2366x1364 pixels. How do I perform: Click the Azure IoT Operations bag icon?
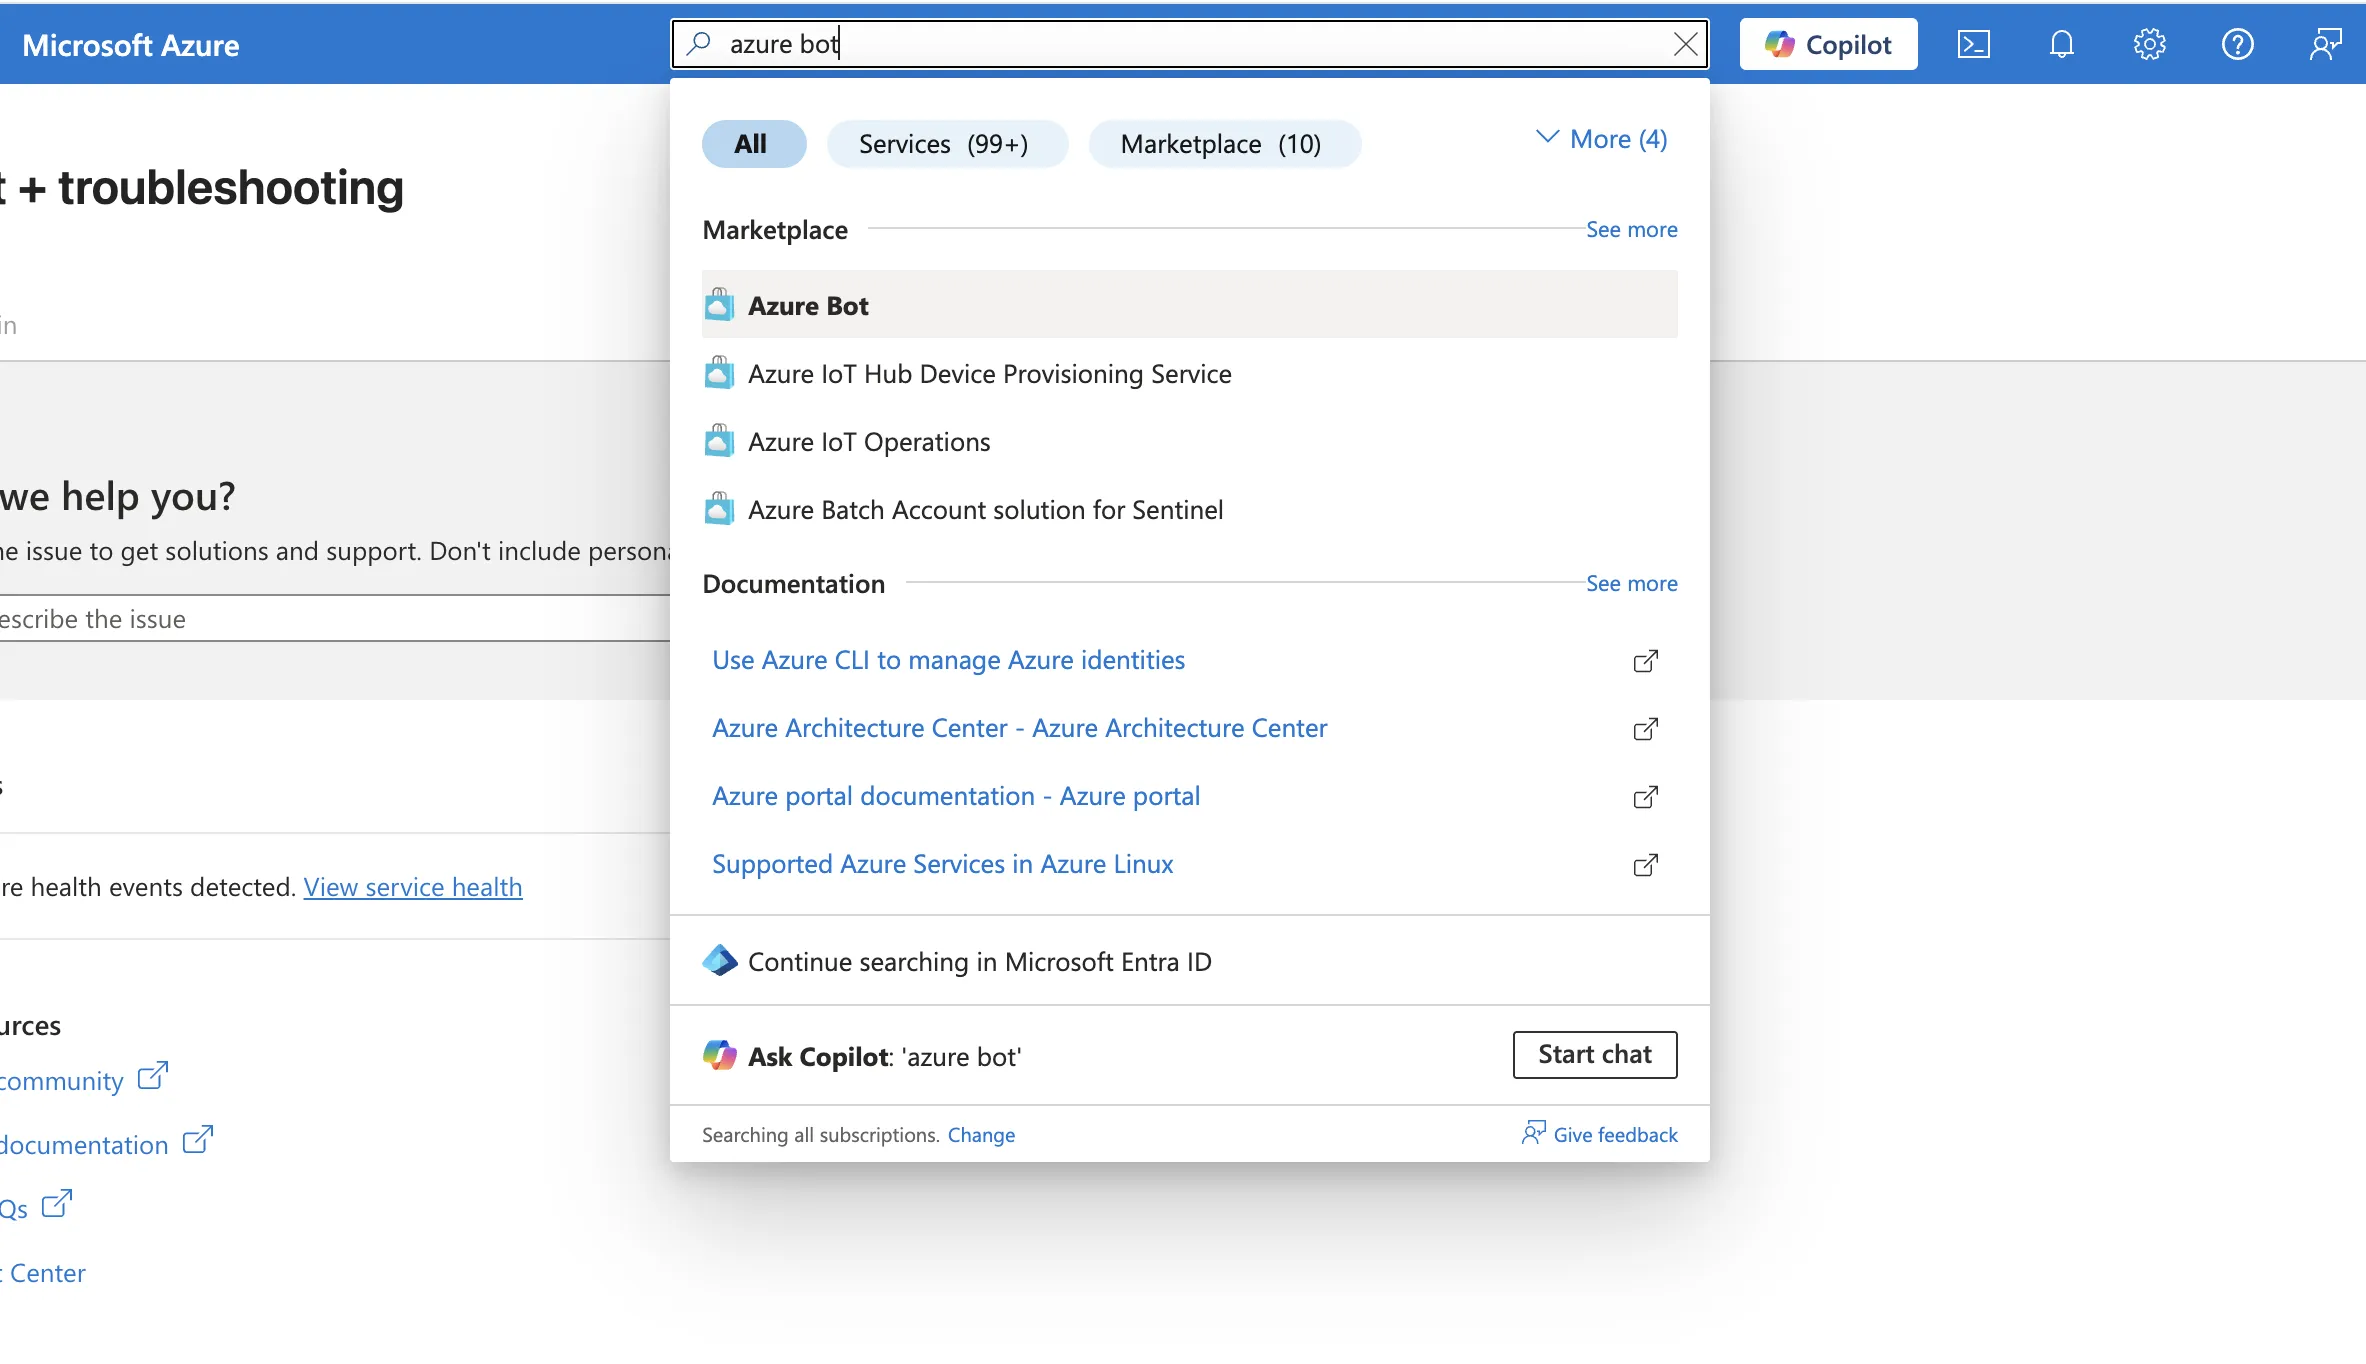(719, 440)
